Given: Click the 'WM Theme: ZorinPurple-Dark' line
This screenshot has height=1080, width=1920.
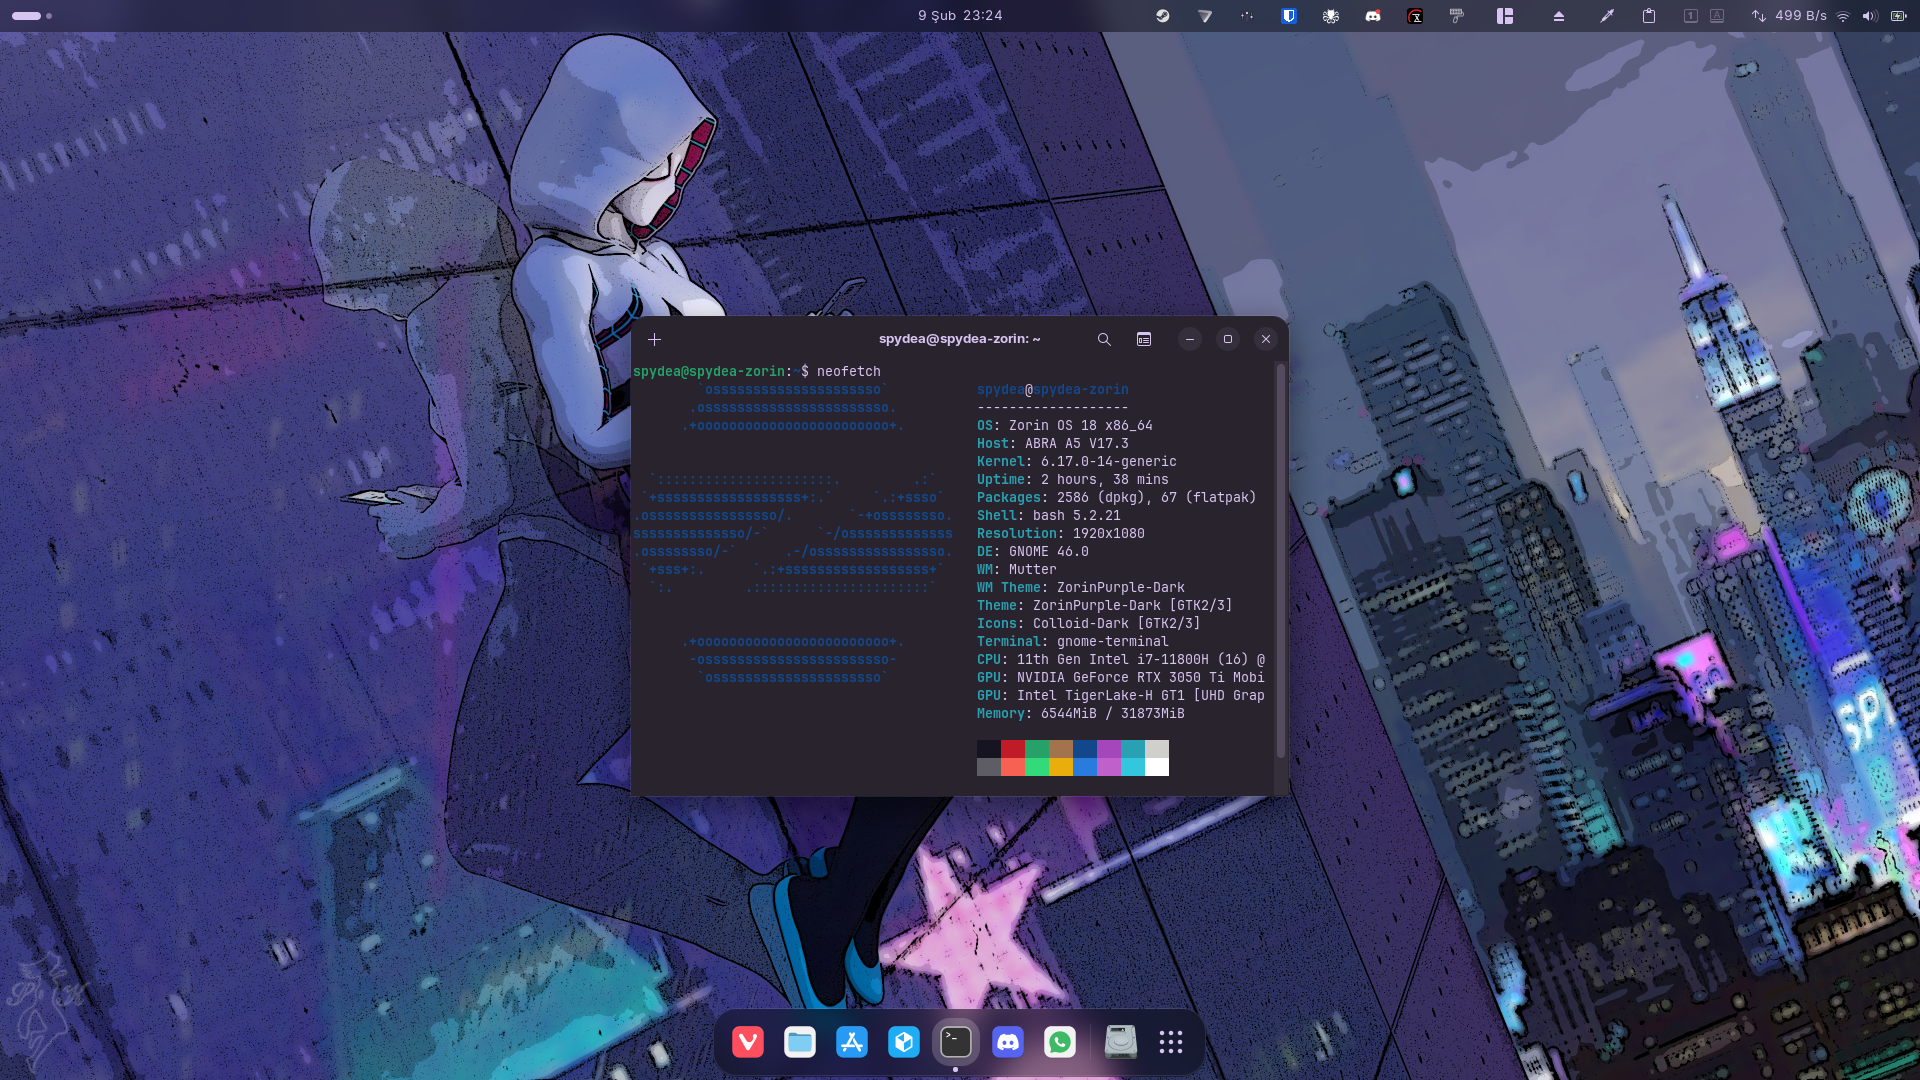Looking at the screenshot, I should (x=1081, y=588).
